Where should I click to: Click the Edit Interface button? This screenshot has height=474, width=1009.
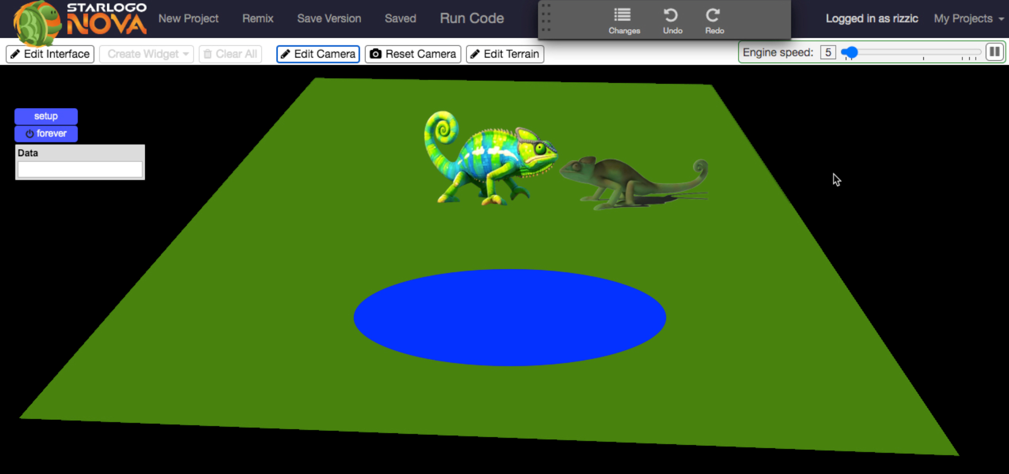coord(50,54)
